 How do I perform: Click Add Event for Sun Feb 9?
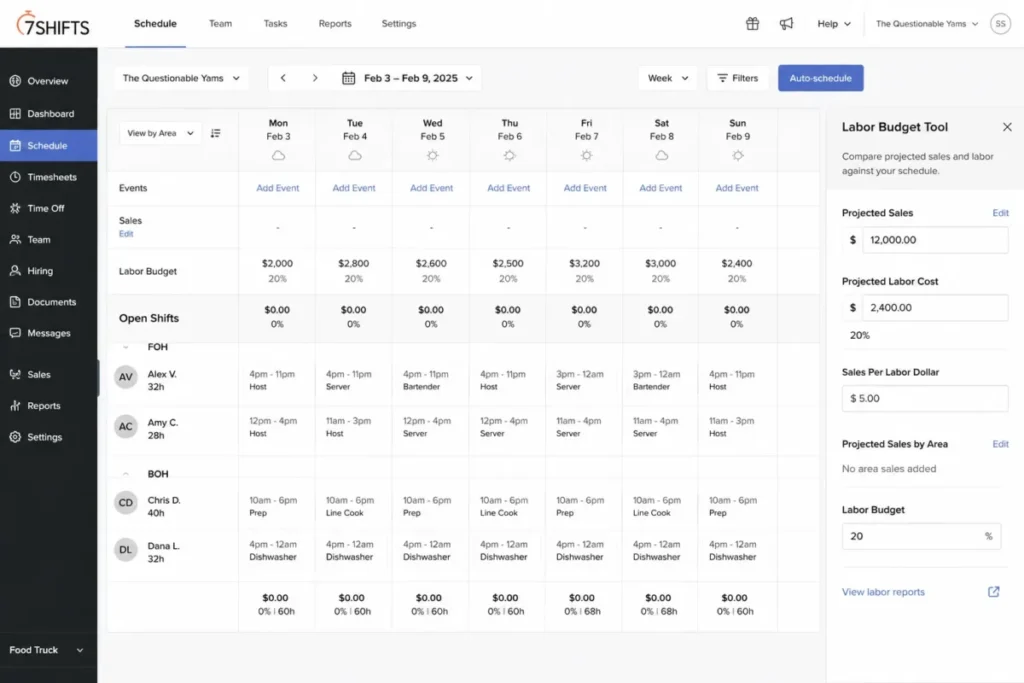(x=737, y=188)
